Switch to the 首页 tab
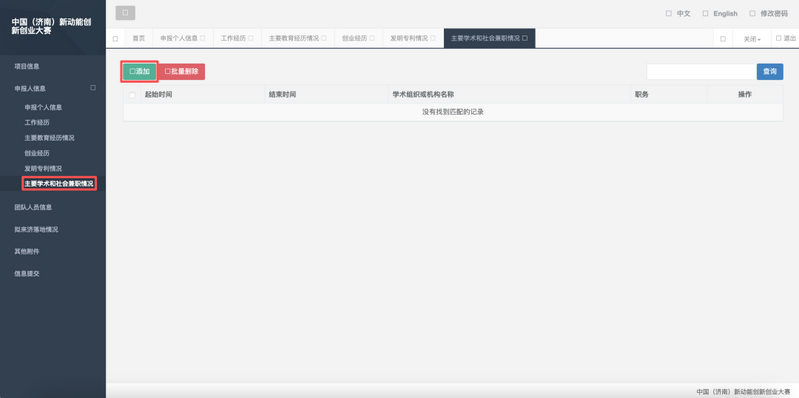This screenshot has height=398, width=799. 139,38
